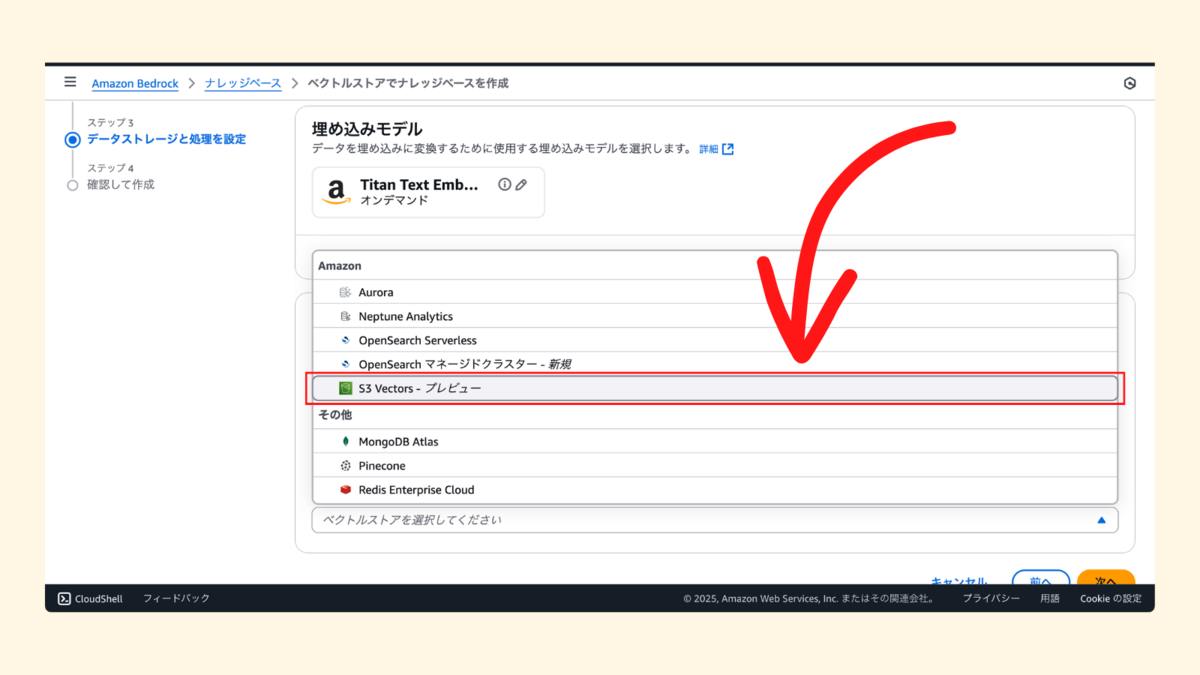
Task: Click the external link icon beside 詳細
Action: 728,149
